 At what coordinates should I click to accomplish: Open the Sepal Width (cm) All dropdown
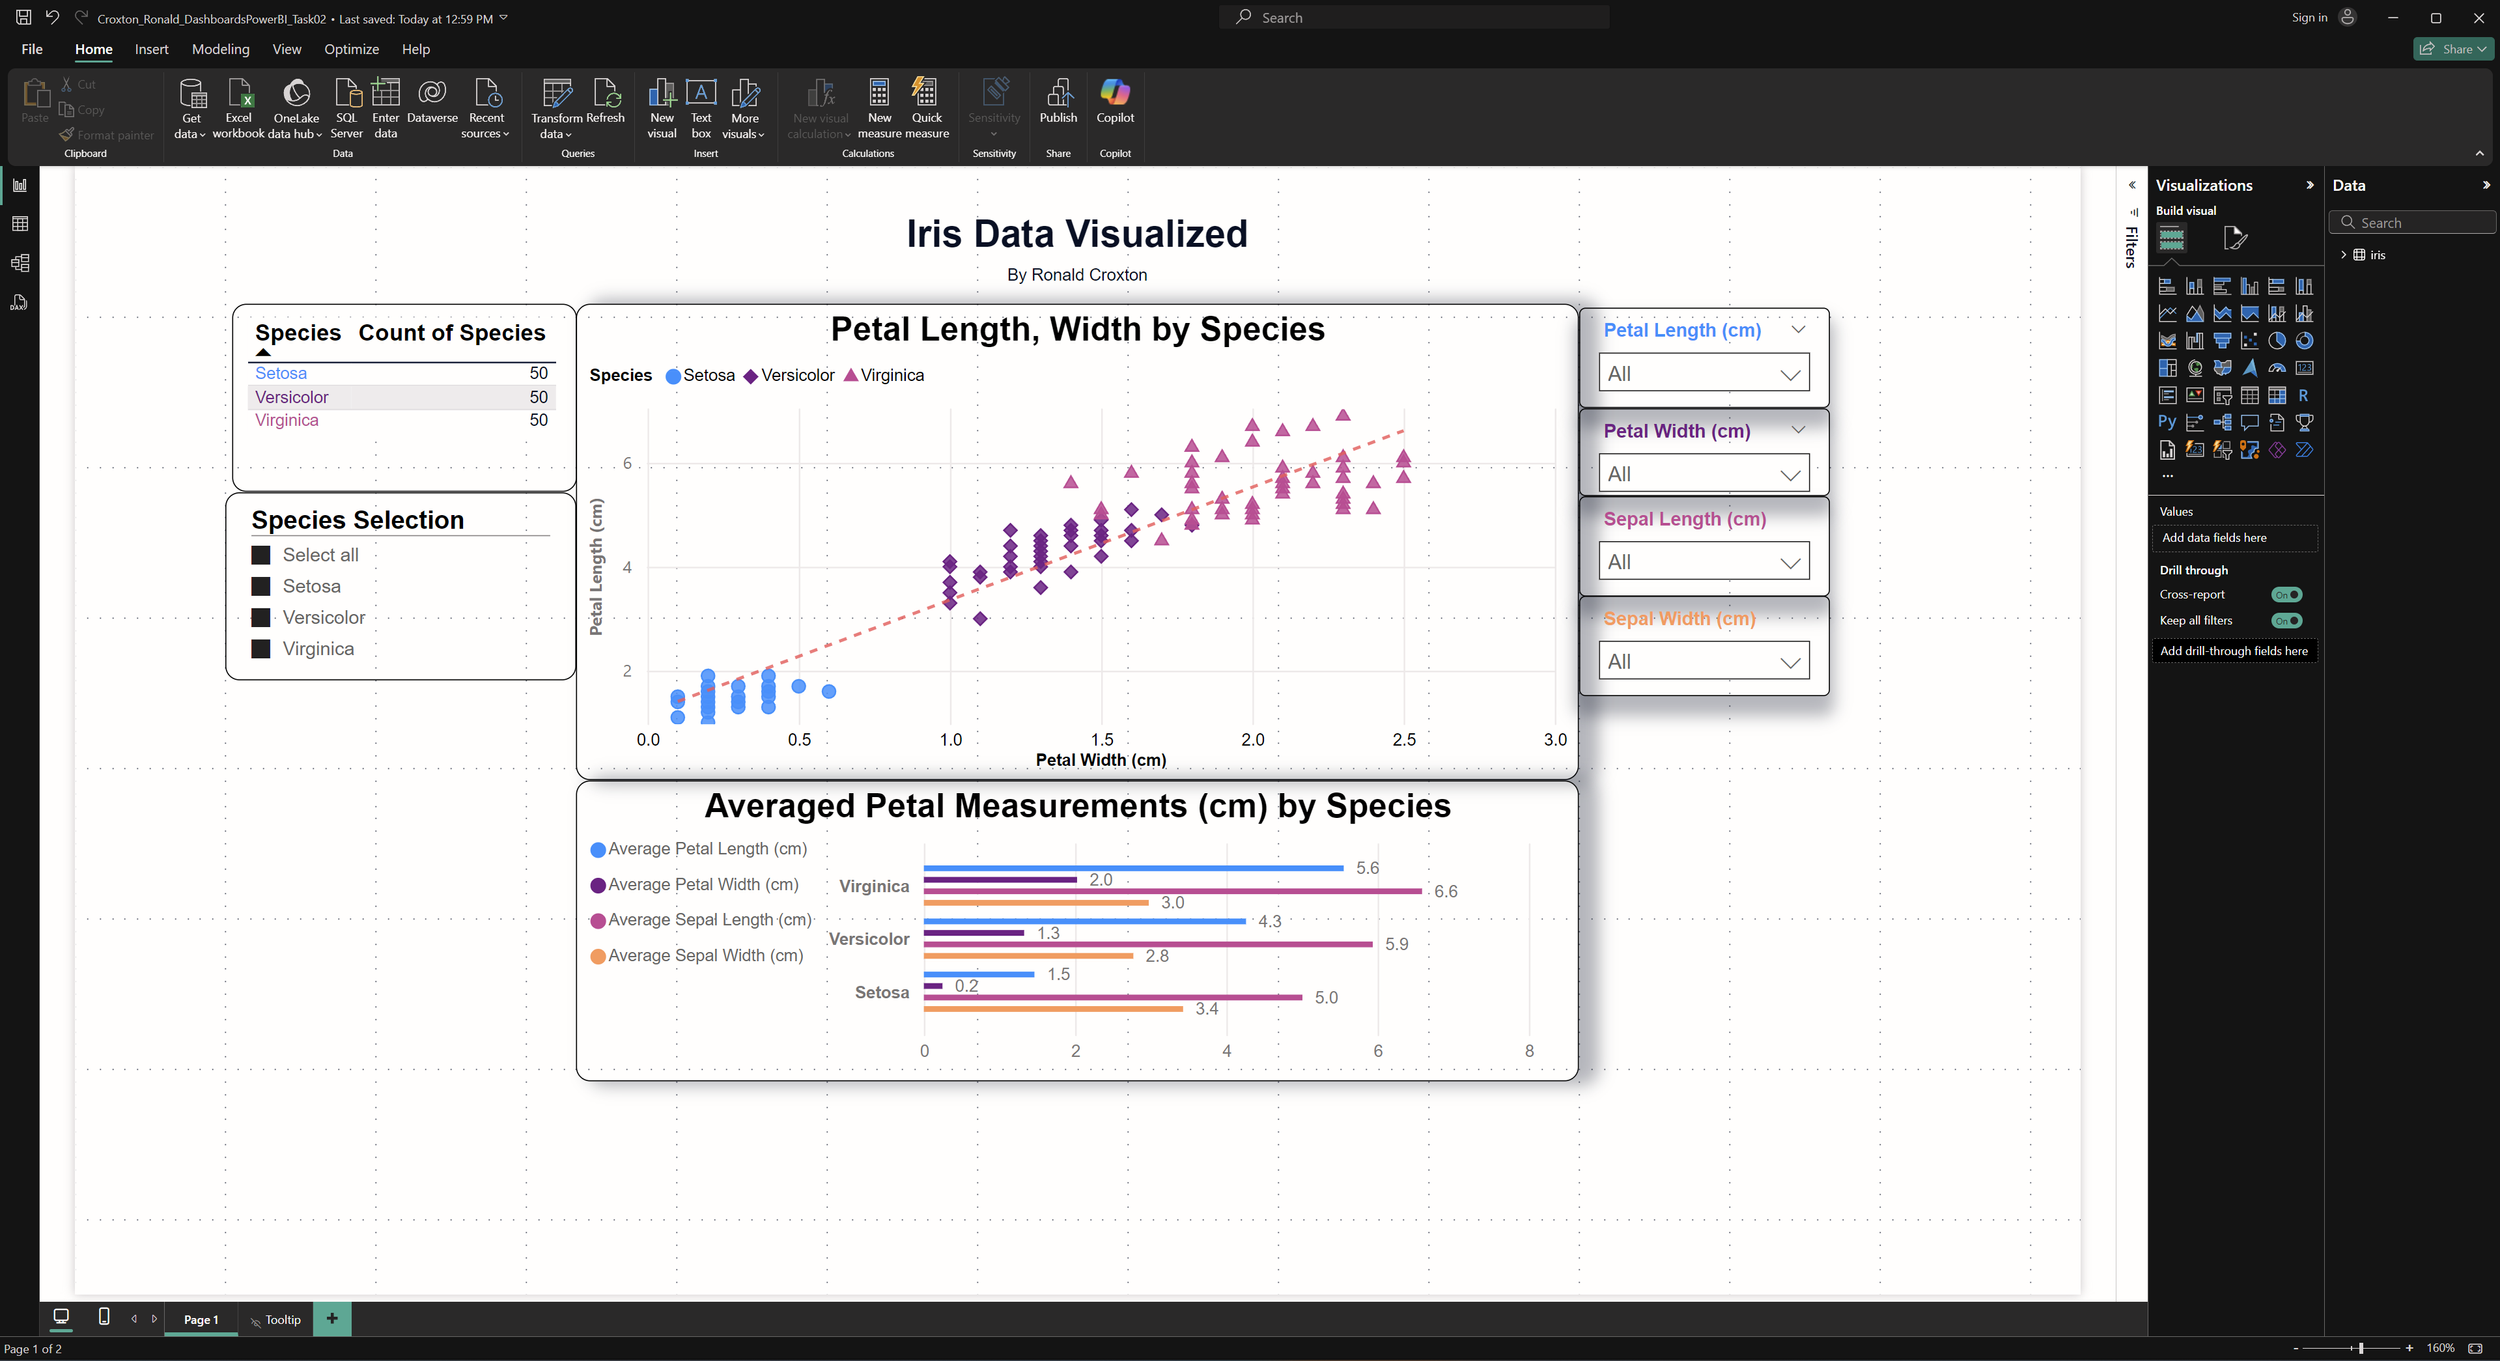(1703, 662)
